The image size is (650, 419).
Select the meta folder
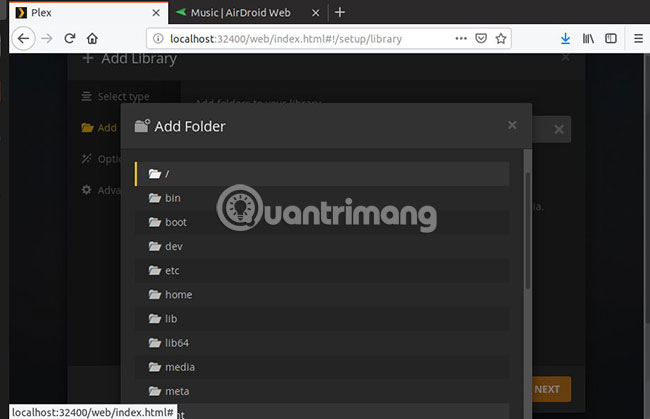(322, 391)
